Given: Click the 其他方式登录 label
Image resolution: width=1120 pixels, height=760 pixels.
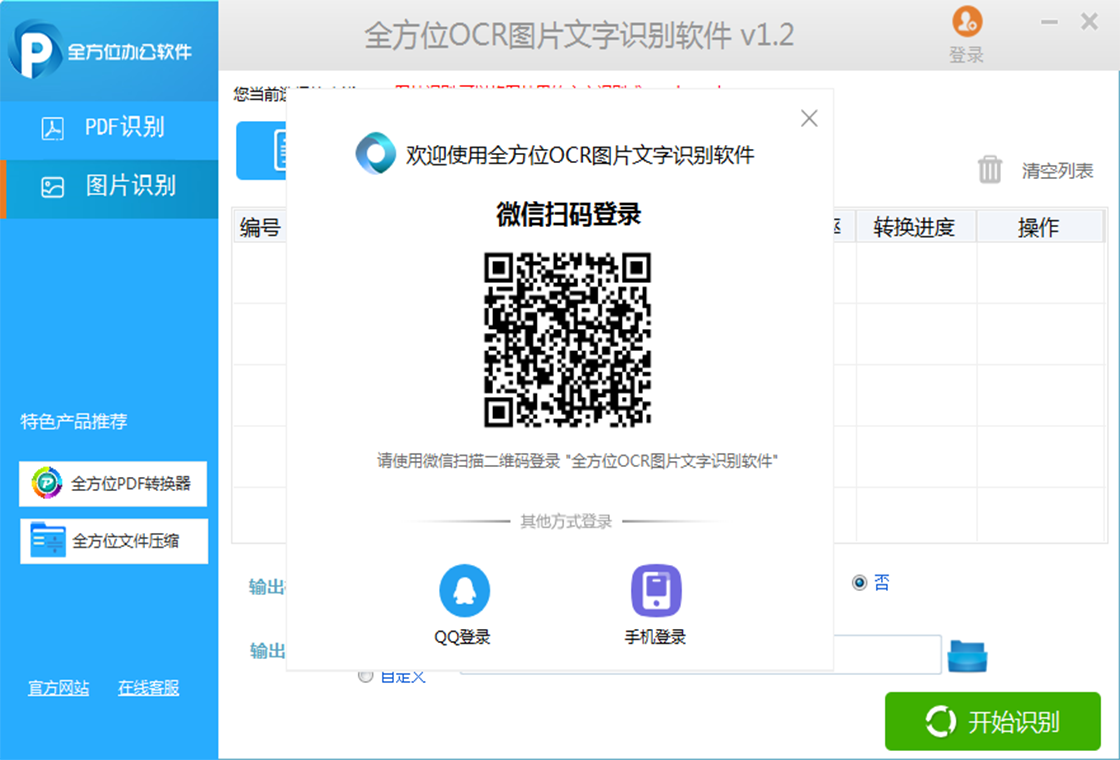Looking at the screenshot, I should point(566,521).
